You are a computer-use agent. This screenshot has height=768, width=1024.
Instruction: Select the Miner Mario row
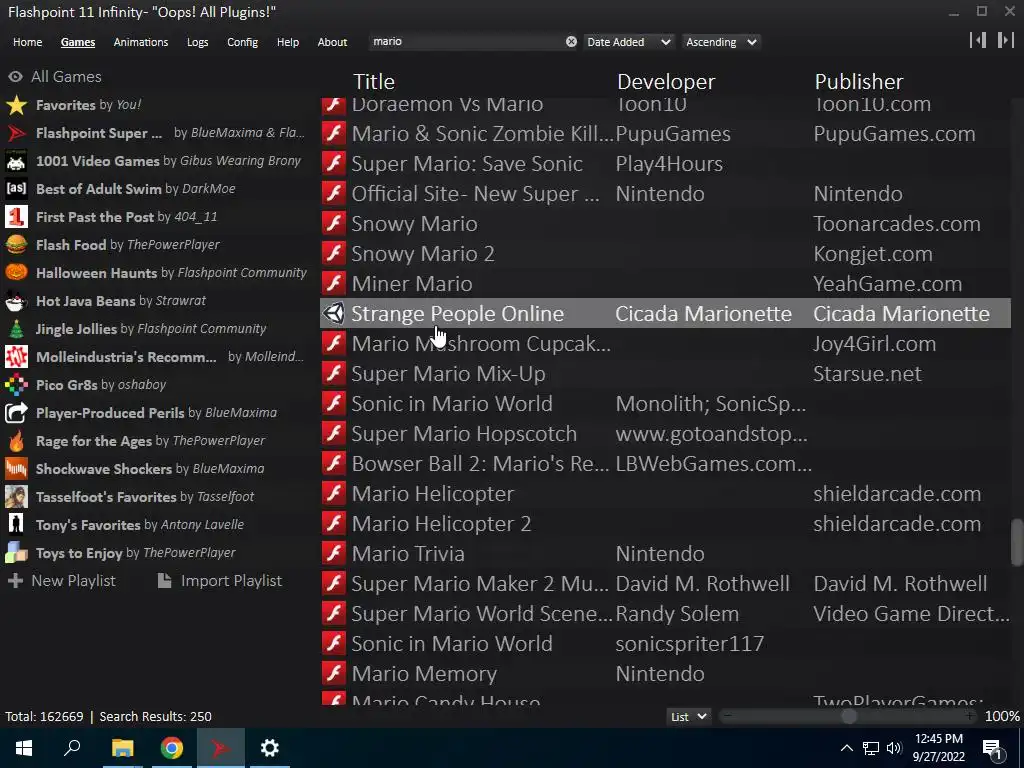tap(665, 283)
